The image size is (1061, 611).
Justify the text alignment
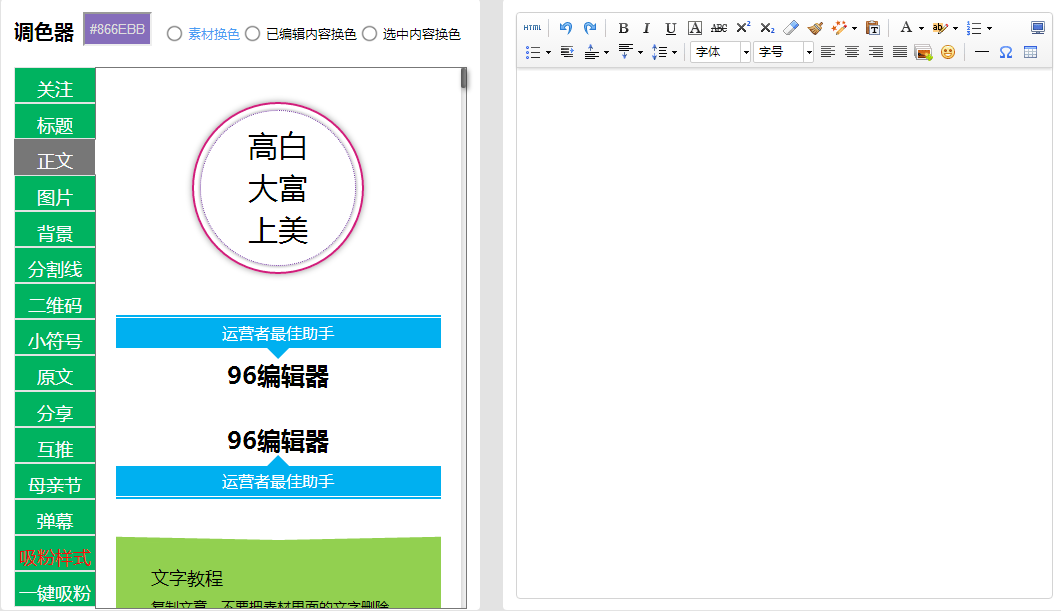(899, 52)
